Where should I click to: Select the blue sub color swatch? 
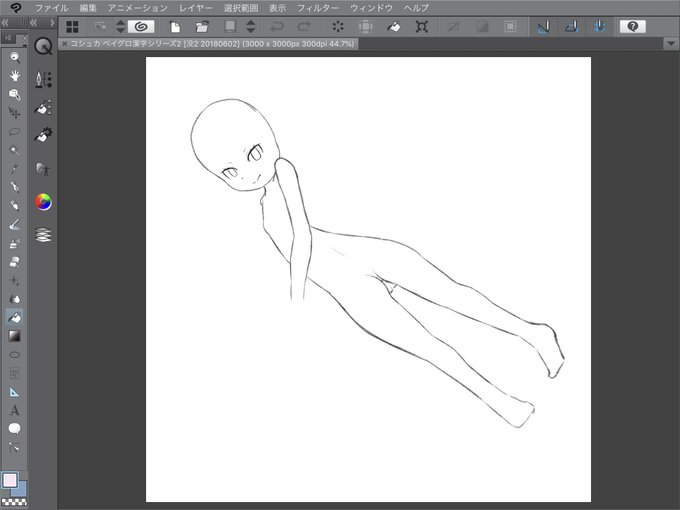[x=20, y=490]
